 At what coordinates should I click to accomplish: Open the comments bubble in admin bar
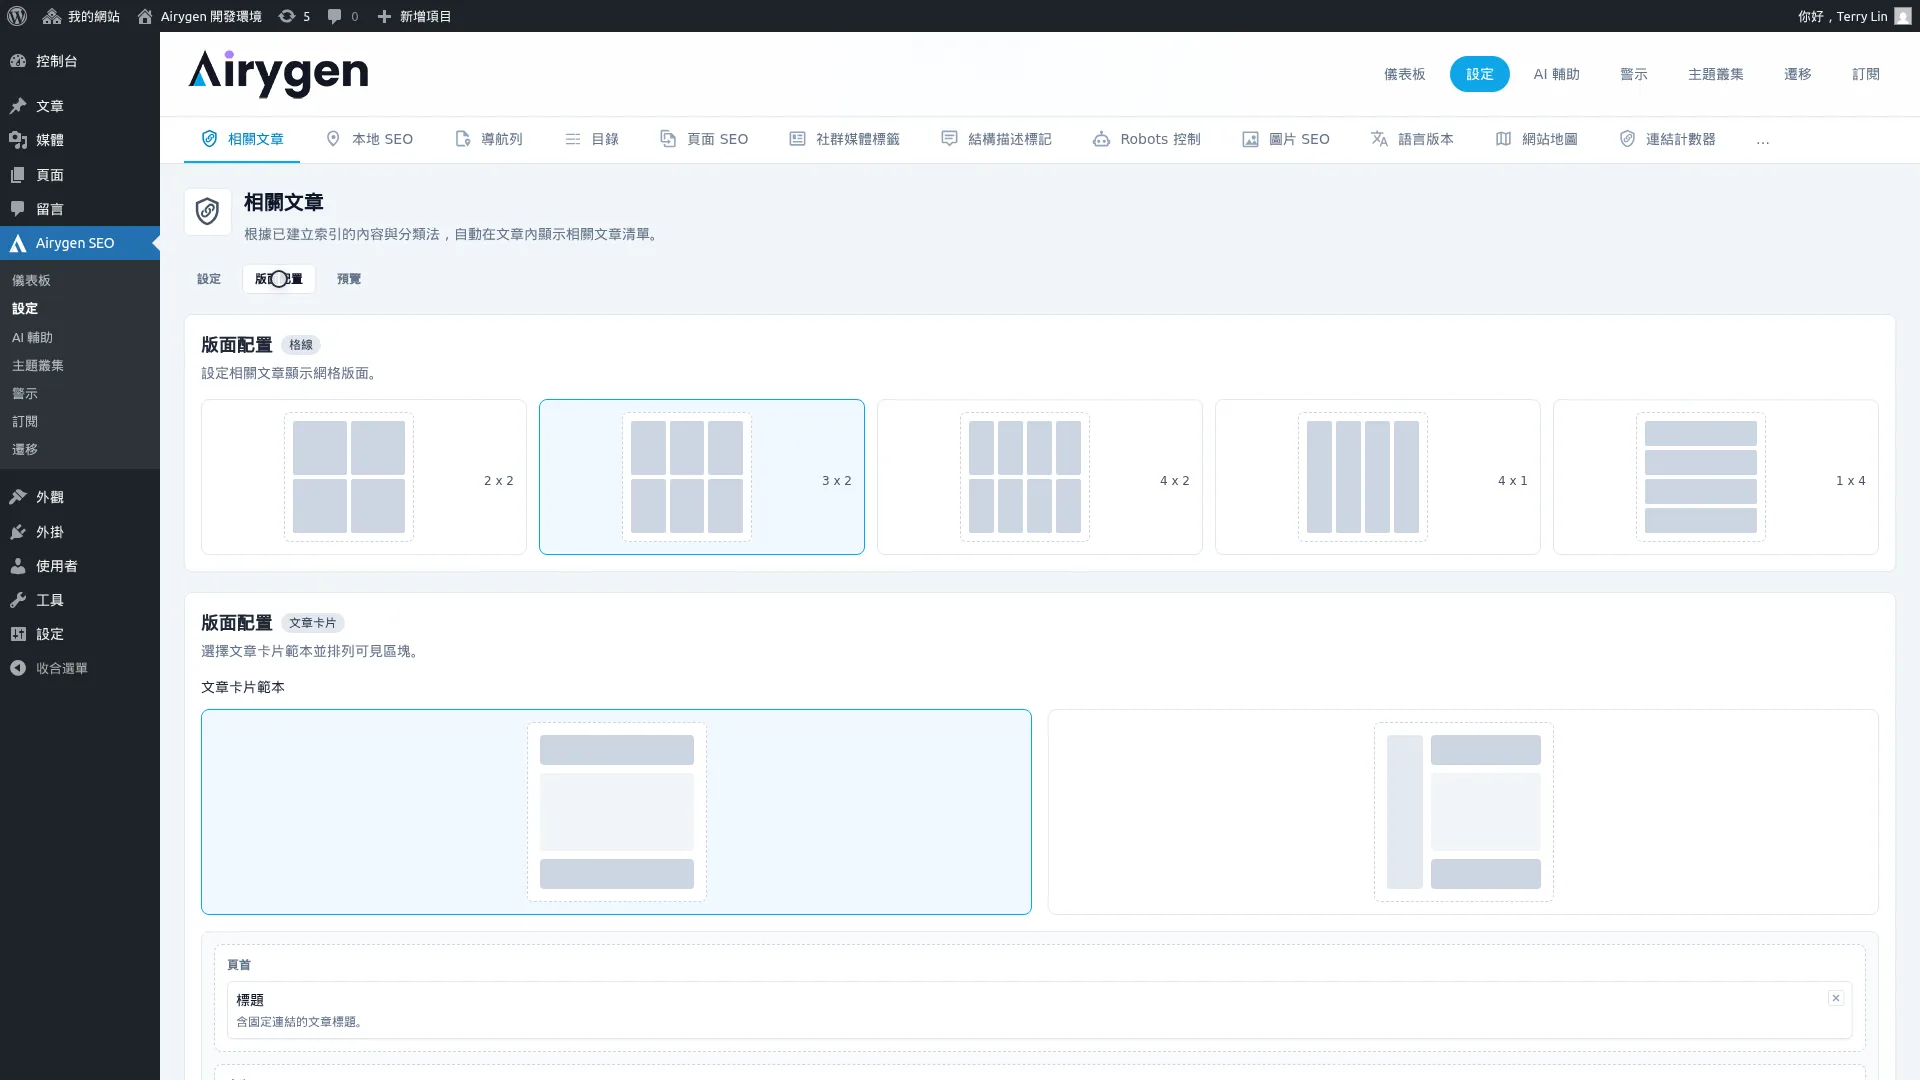343,16
